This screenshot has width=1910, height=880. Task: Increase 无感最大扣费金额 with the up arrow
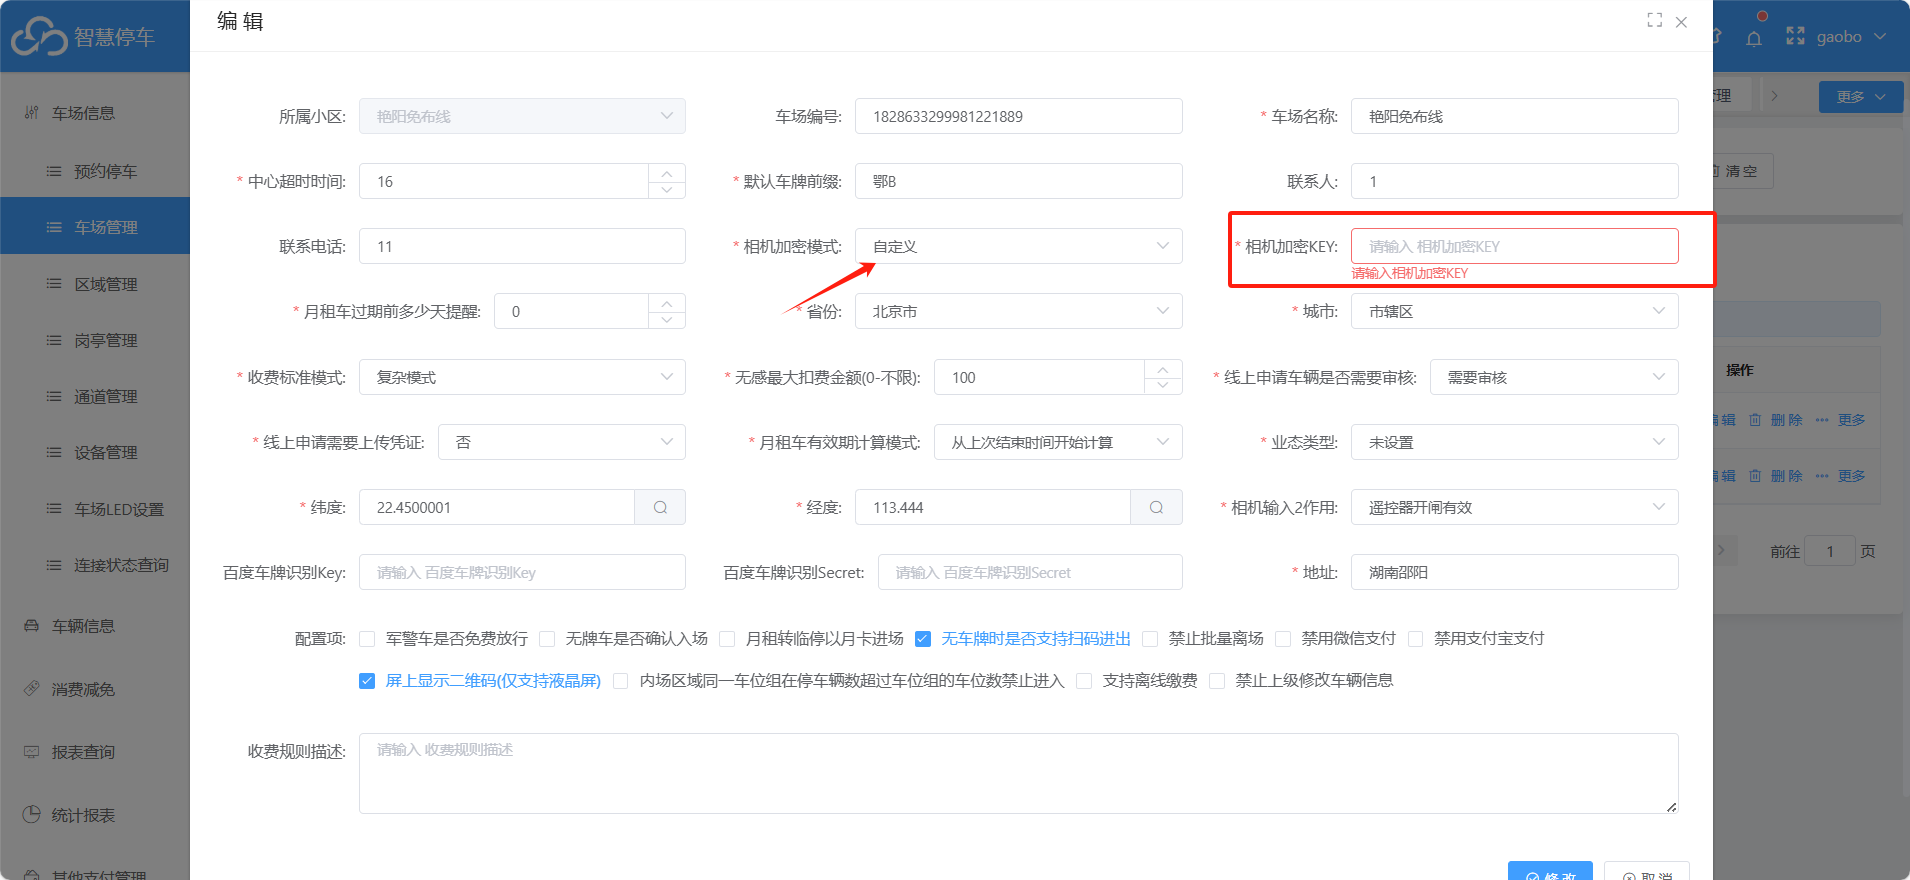[x=1163, y=369]
